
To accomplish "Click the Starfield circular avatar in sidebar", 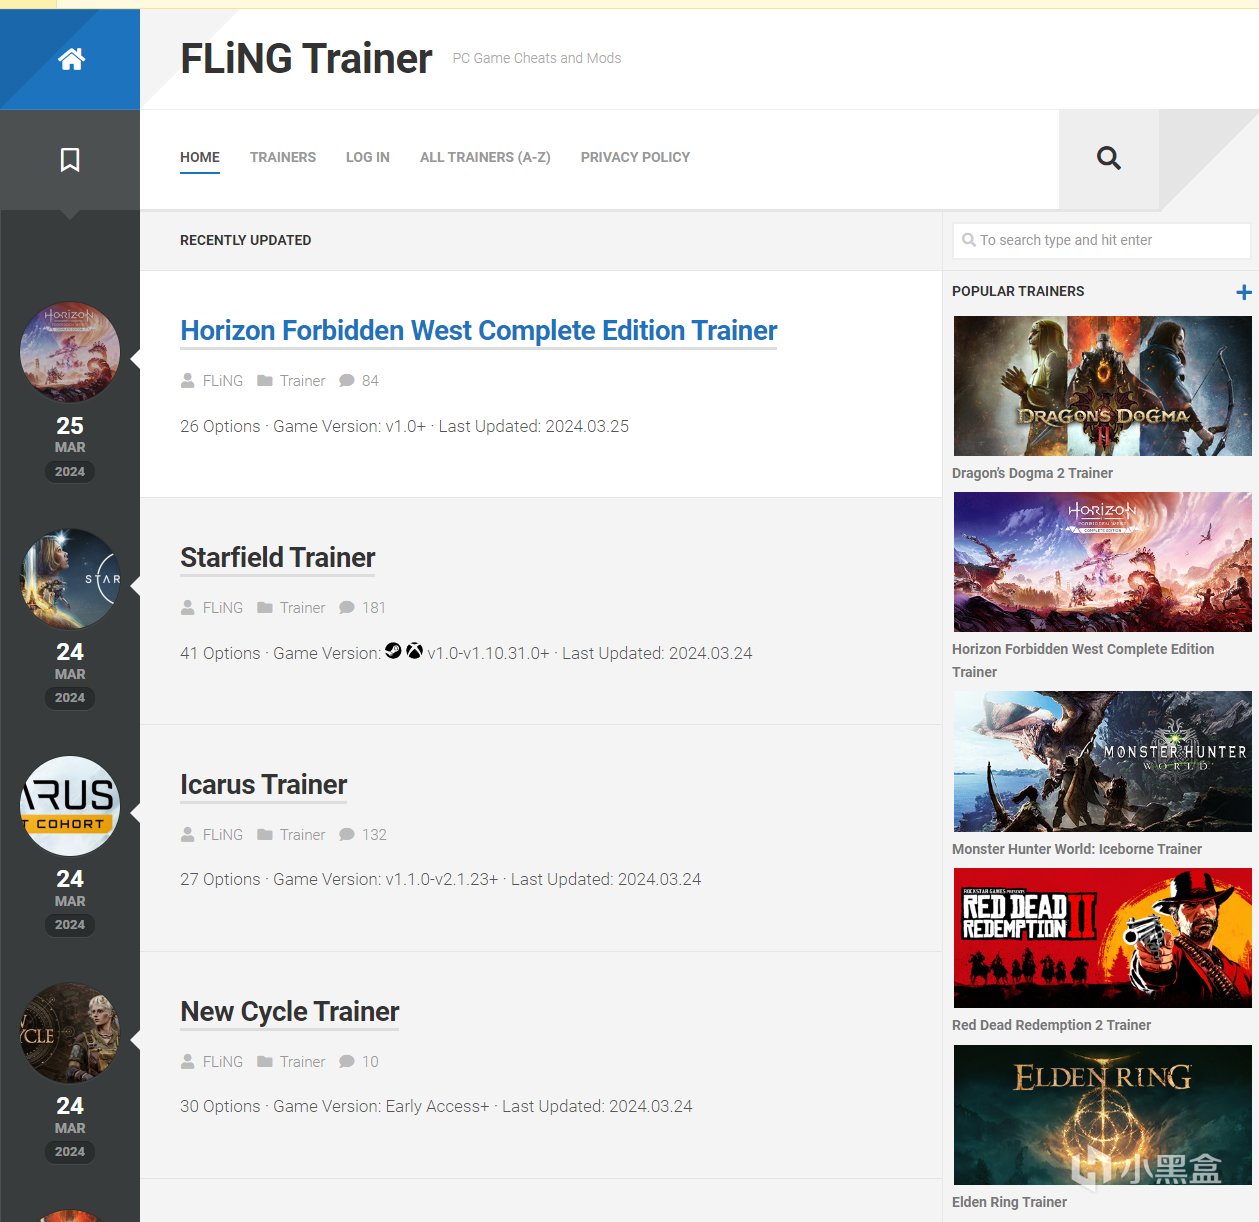I will pyautogui.click(x=70, y=579).
